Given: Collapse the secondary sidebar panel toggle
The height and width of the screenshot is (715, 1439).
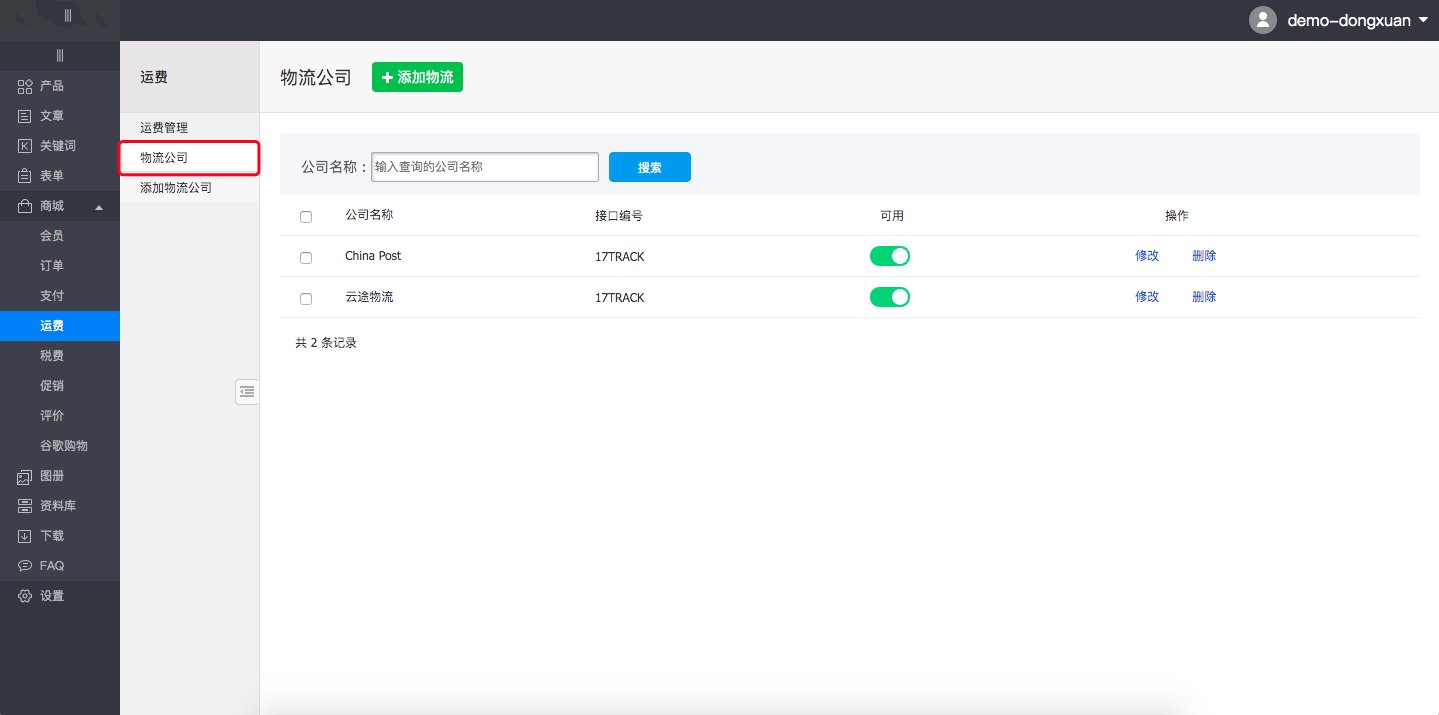Looking at the screenshot, I should [246, 392].
